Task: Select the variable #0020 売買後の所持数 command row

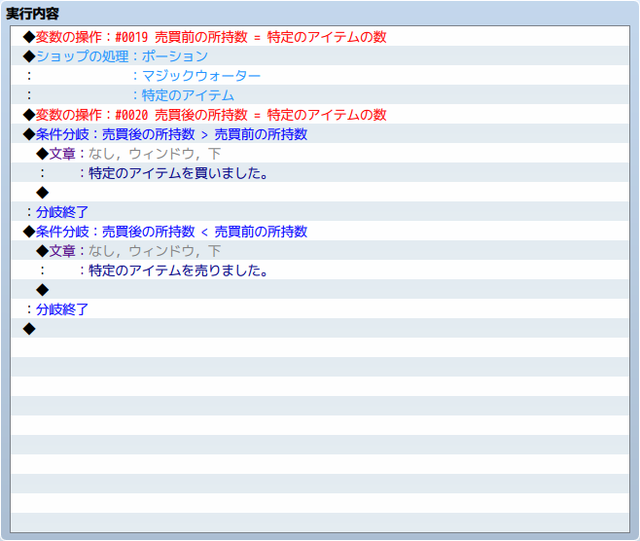Action: click(320, 115)
